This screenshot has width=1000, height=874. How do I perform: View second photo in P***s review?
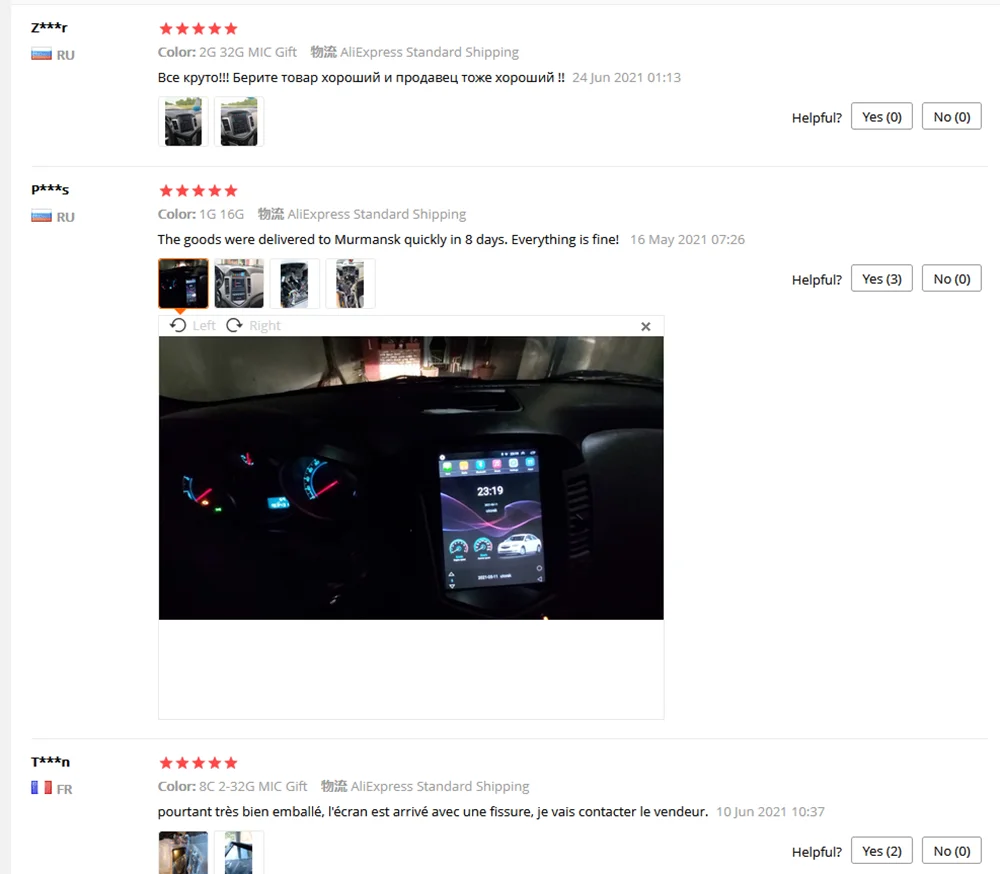(x=239, y=284)
